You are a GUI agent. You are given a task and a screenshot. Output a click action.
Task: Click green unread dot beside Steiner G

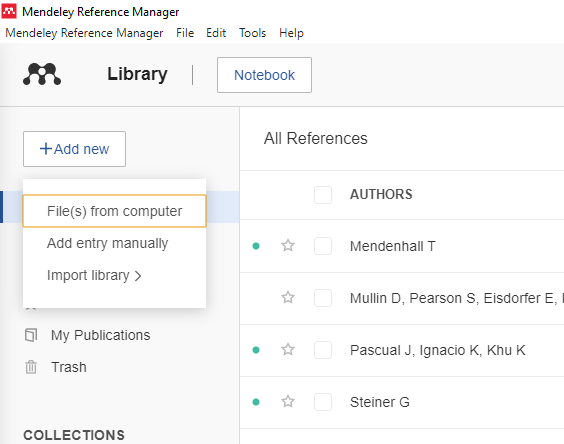point(256,402)
